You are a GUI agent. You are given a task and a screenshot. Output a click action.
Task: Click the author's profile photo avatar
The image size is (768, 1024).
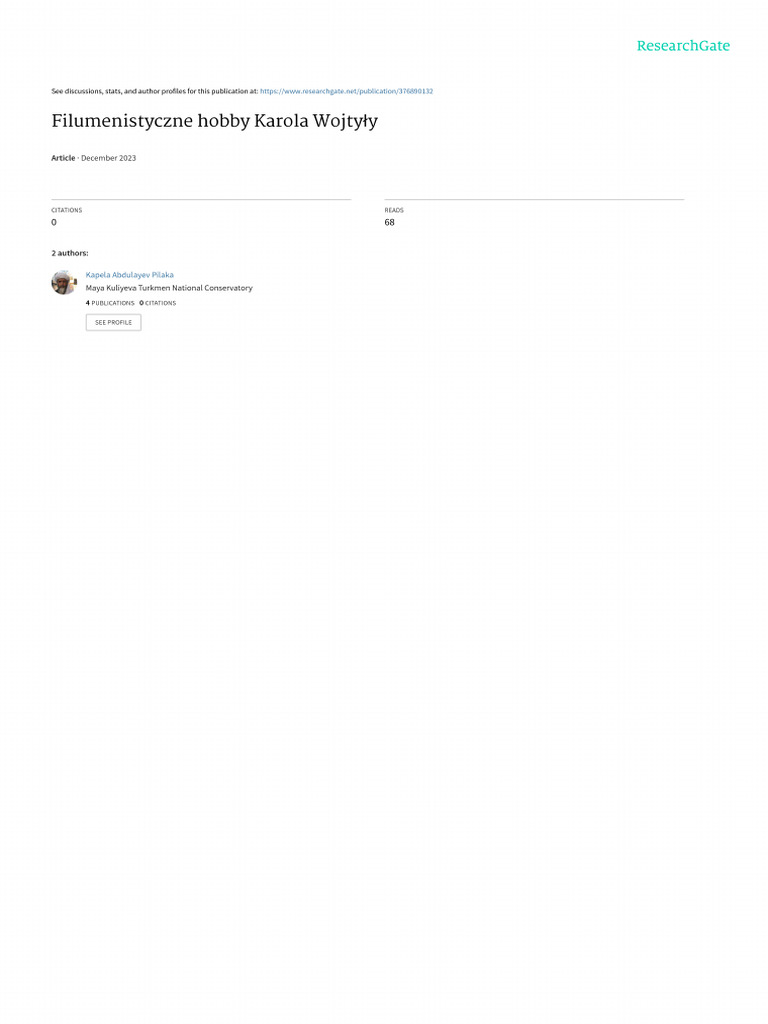coord(64,282)
